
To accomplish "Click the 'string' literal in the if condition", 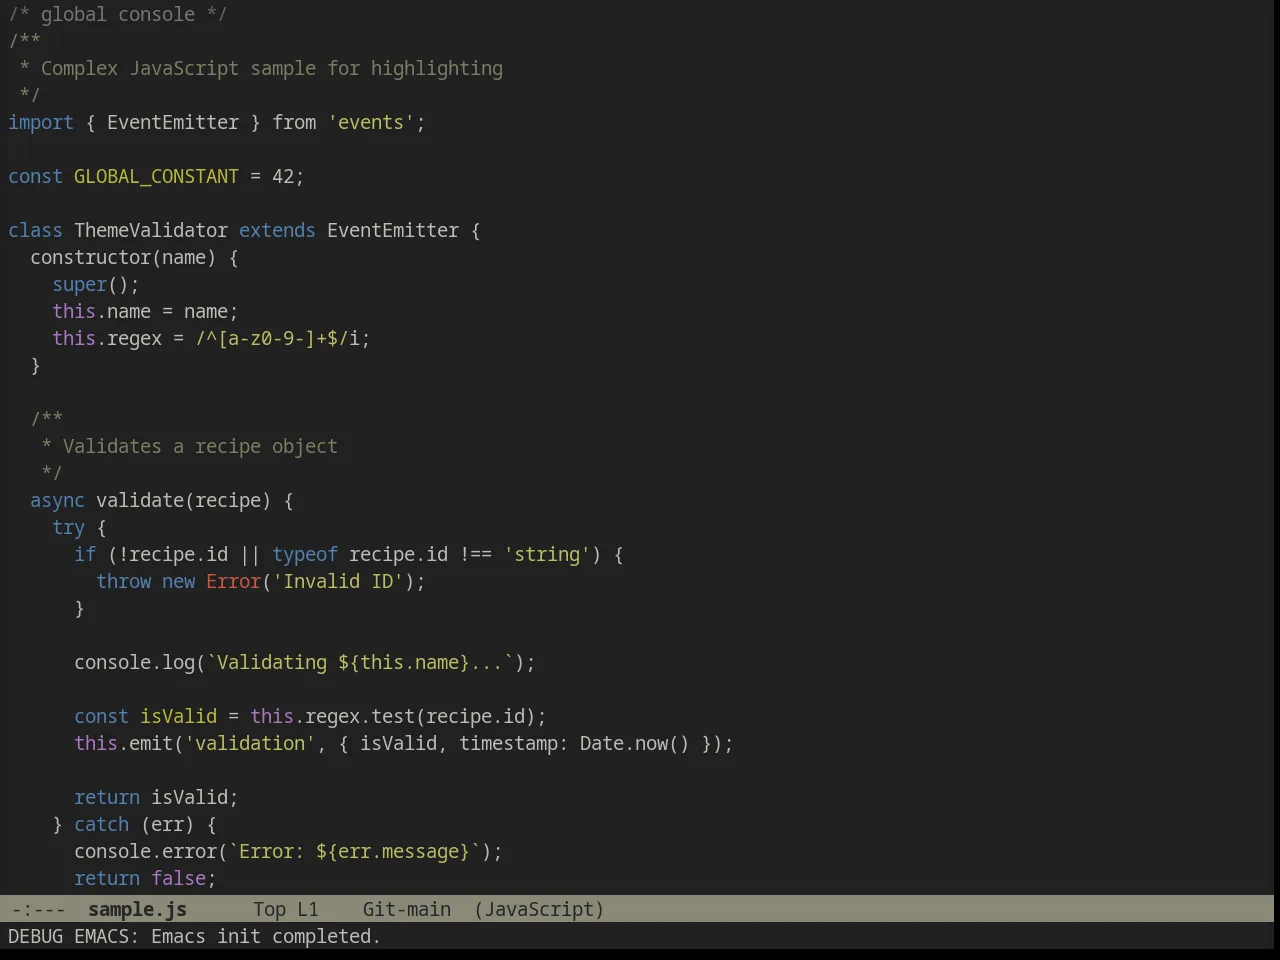I will pyautogui.click(x=547, y=554).
